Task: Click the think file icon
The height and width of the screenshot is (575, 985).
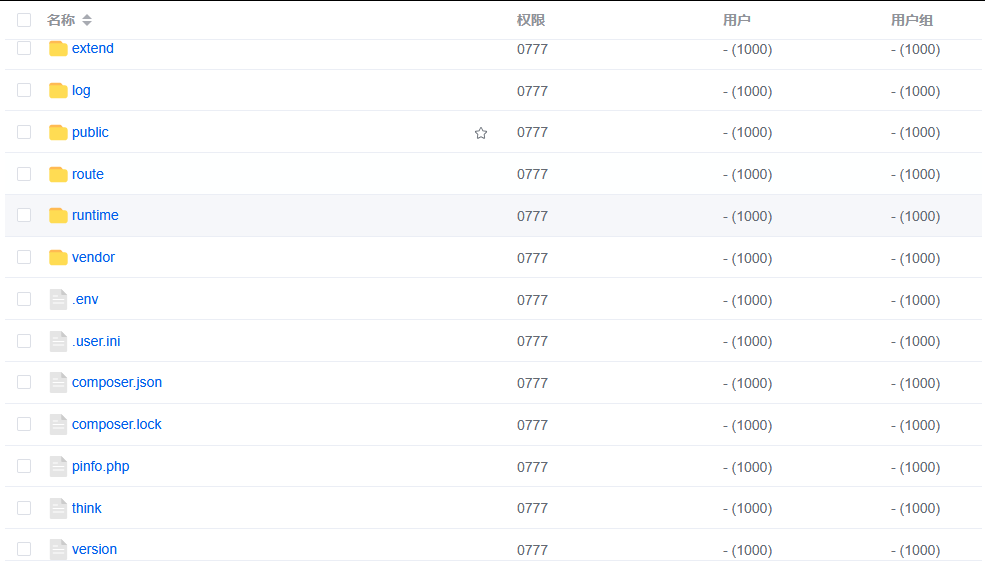Action: (58, 509)
